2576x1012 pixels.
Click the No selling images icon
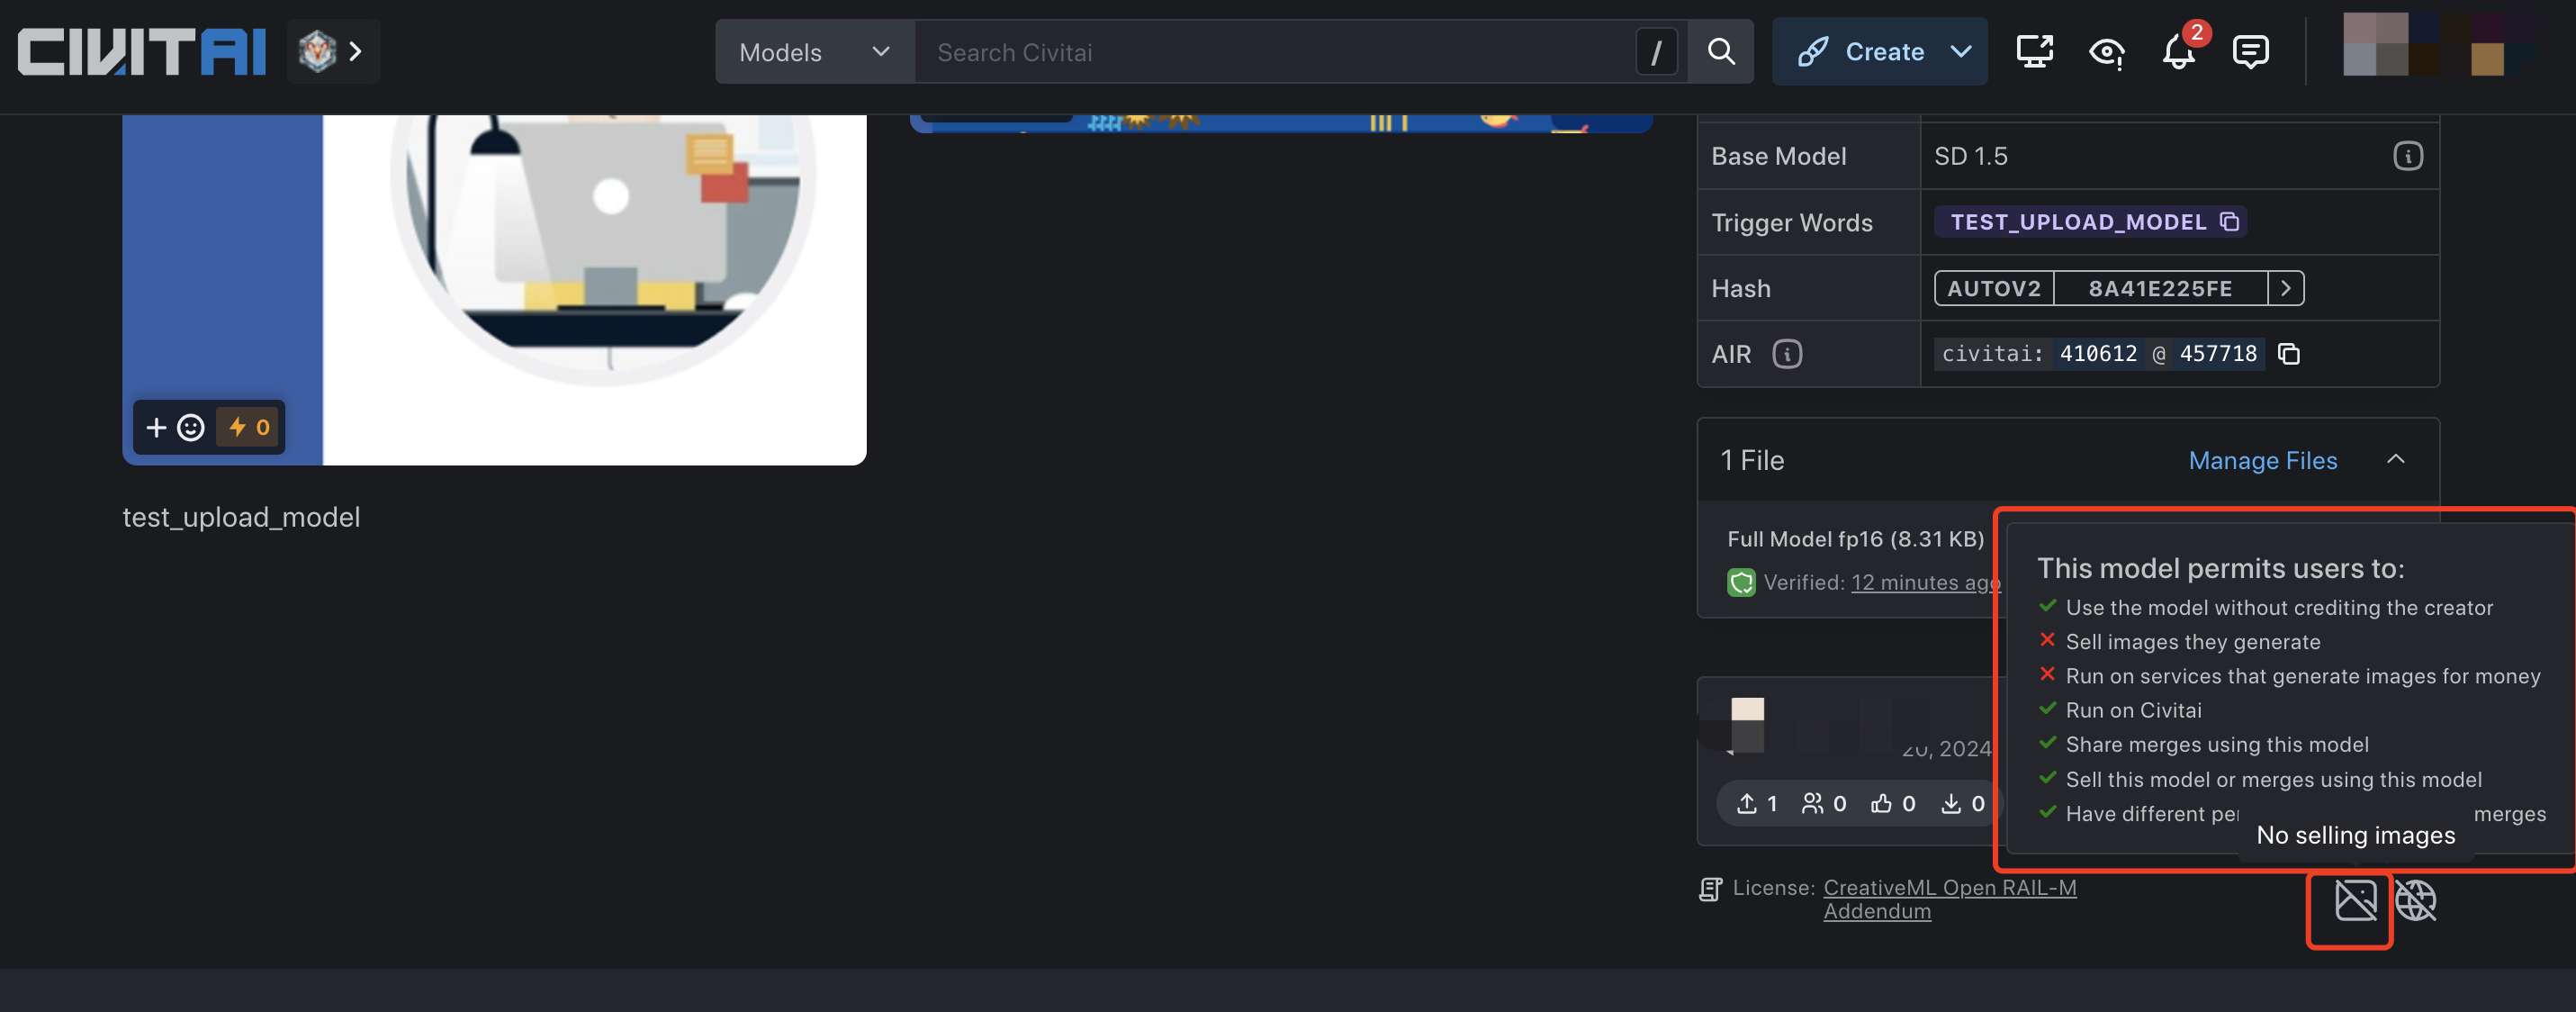pyautogui.click(x=2355, y=900)
